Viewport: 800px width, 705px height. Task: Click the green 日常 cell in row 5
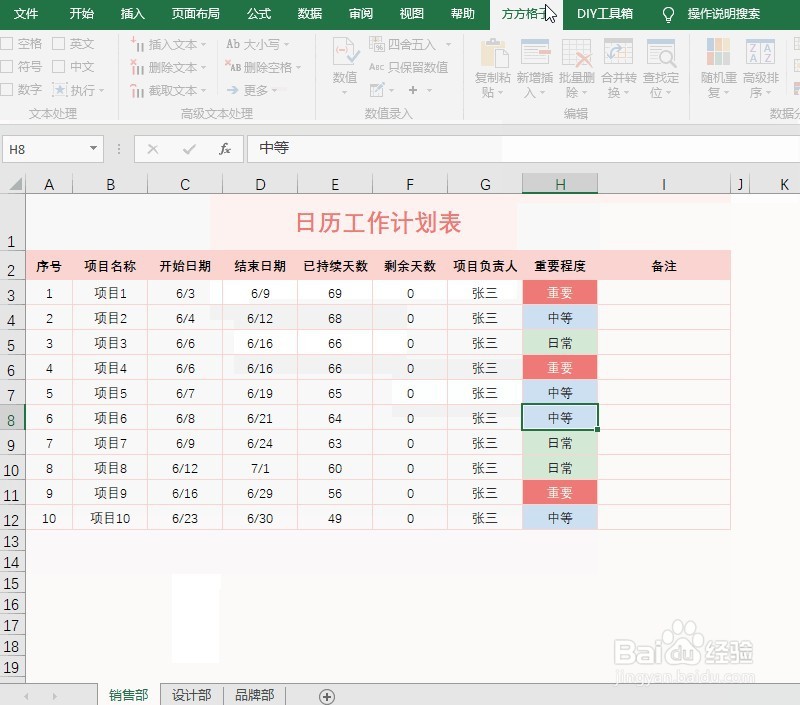tap(560, 343)
